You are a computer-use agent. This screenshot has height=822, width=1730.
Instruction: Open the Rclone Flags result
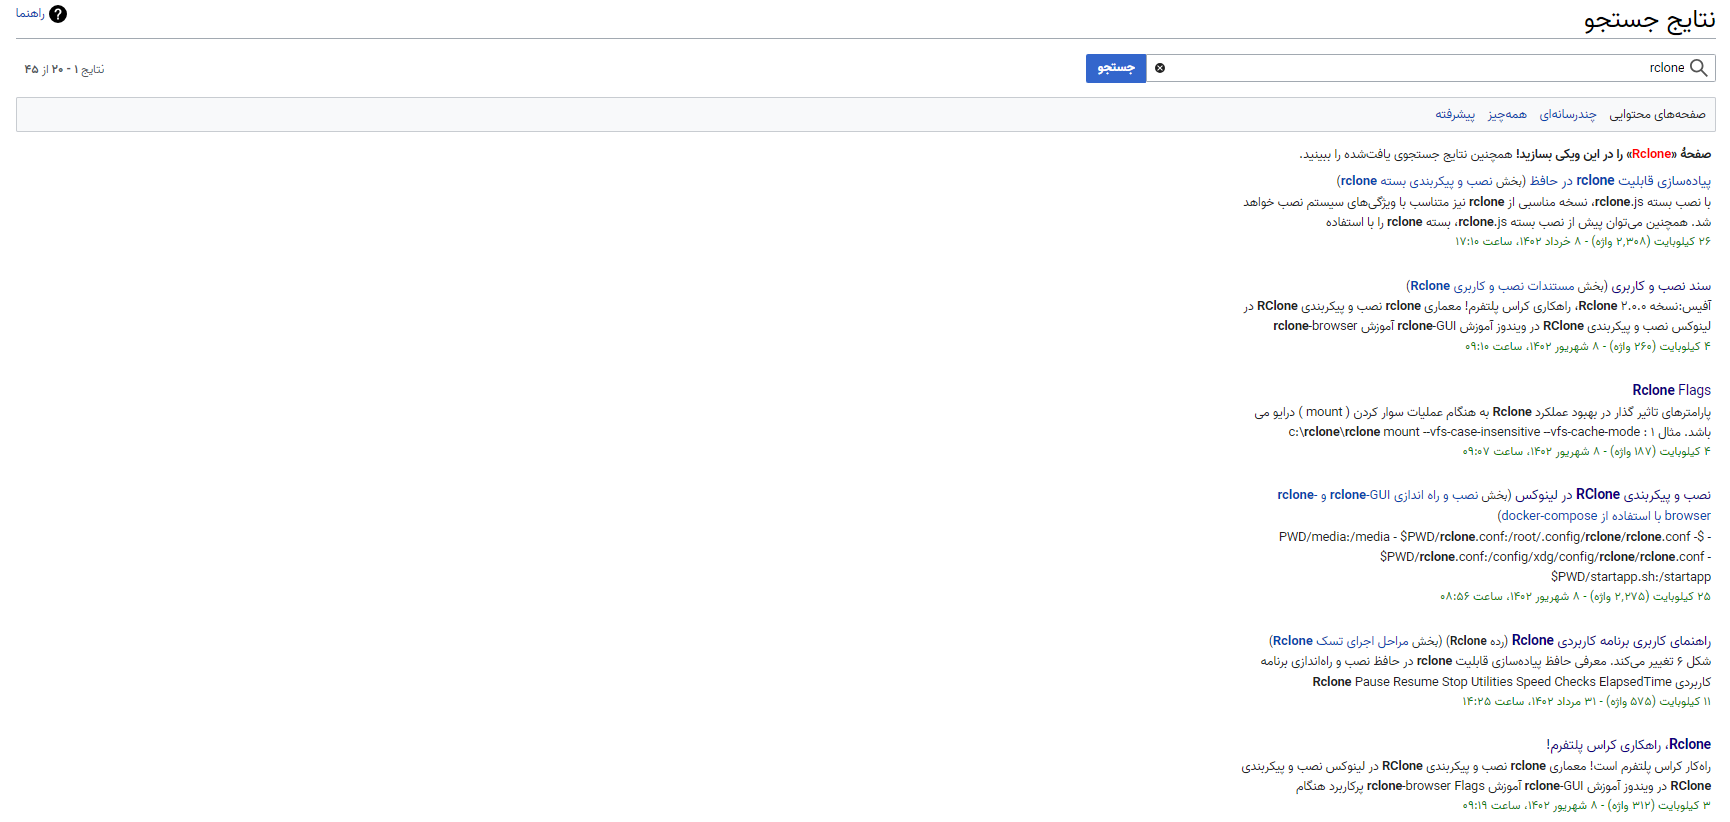coord(1671,390)
